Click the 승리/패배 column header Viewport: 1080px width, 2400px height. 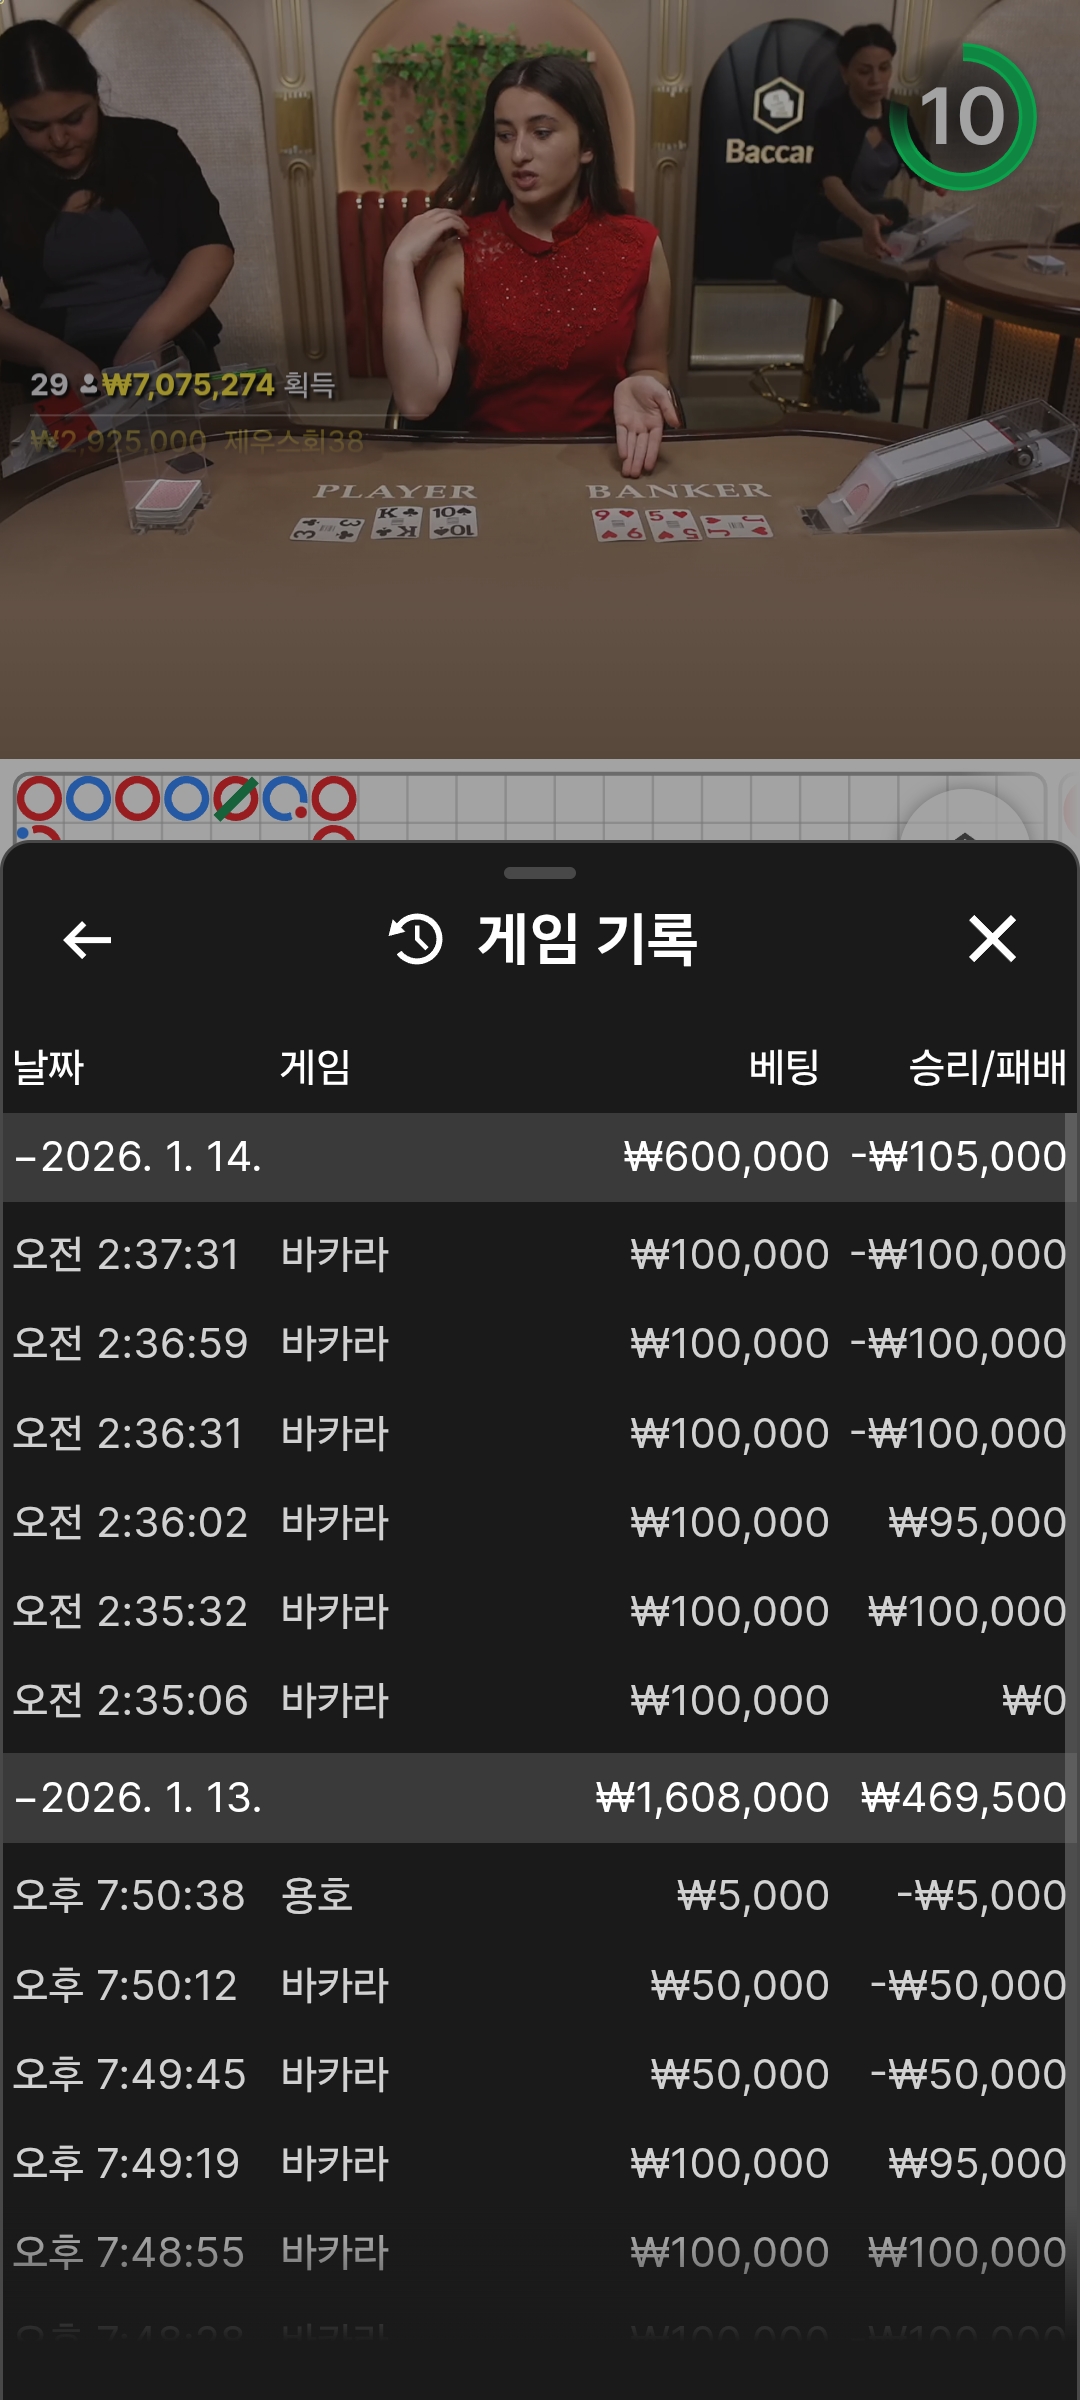click(986, 1067)
